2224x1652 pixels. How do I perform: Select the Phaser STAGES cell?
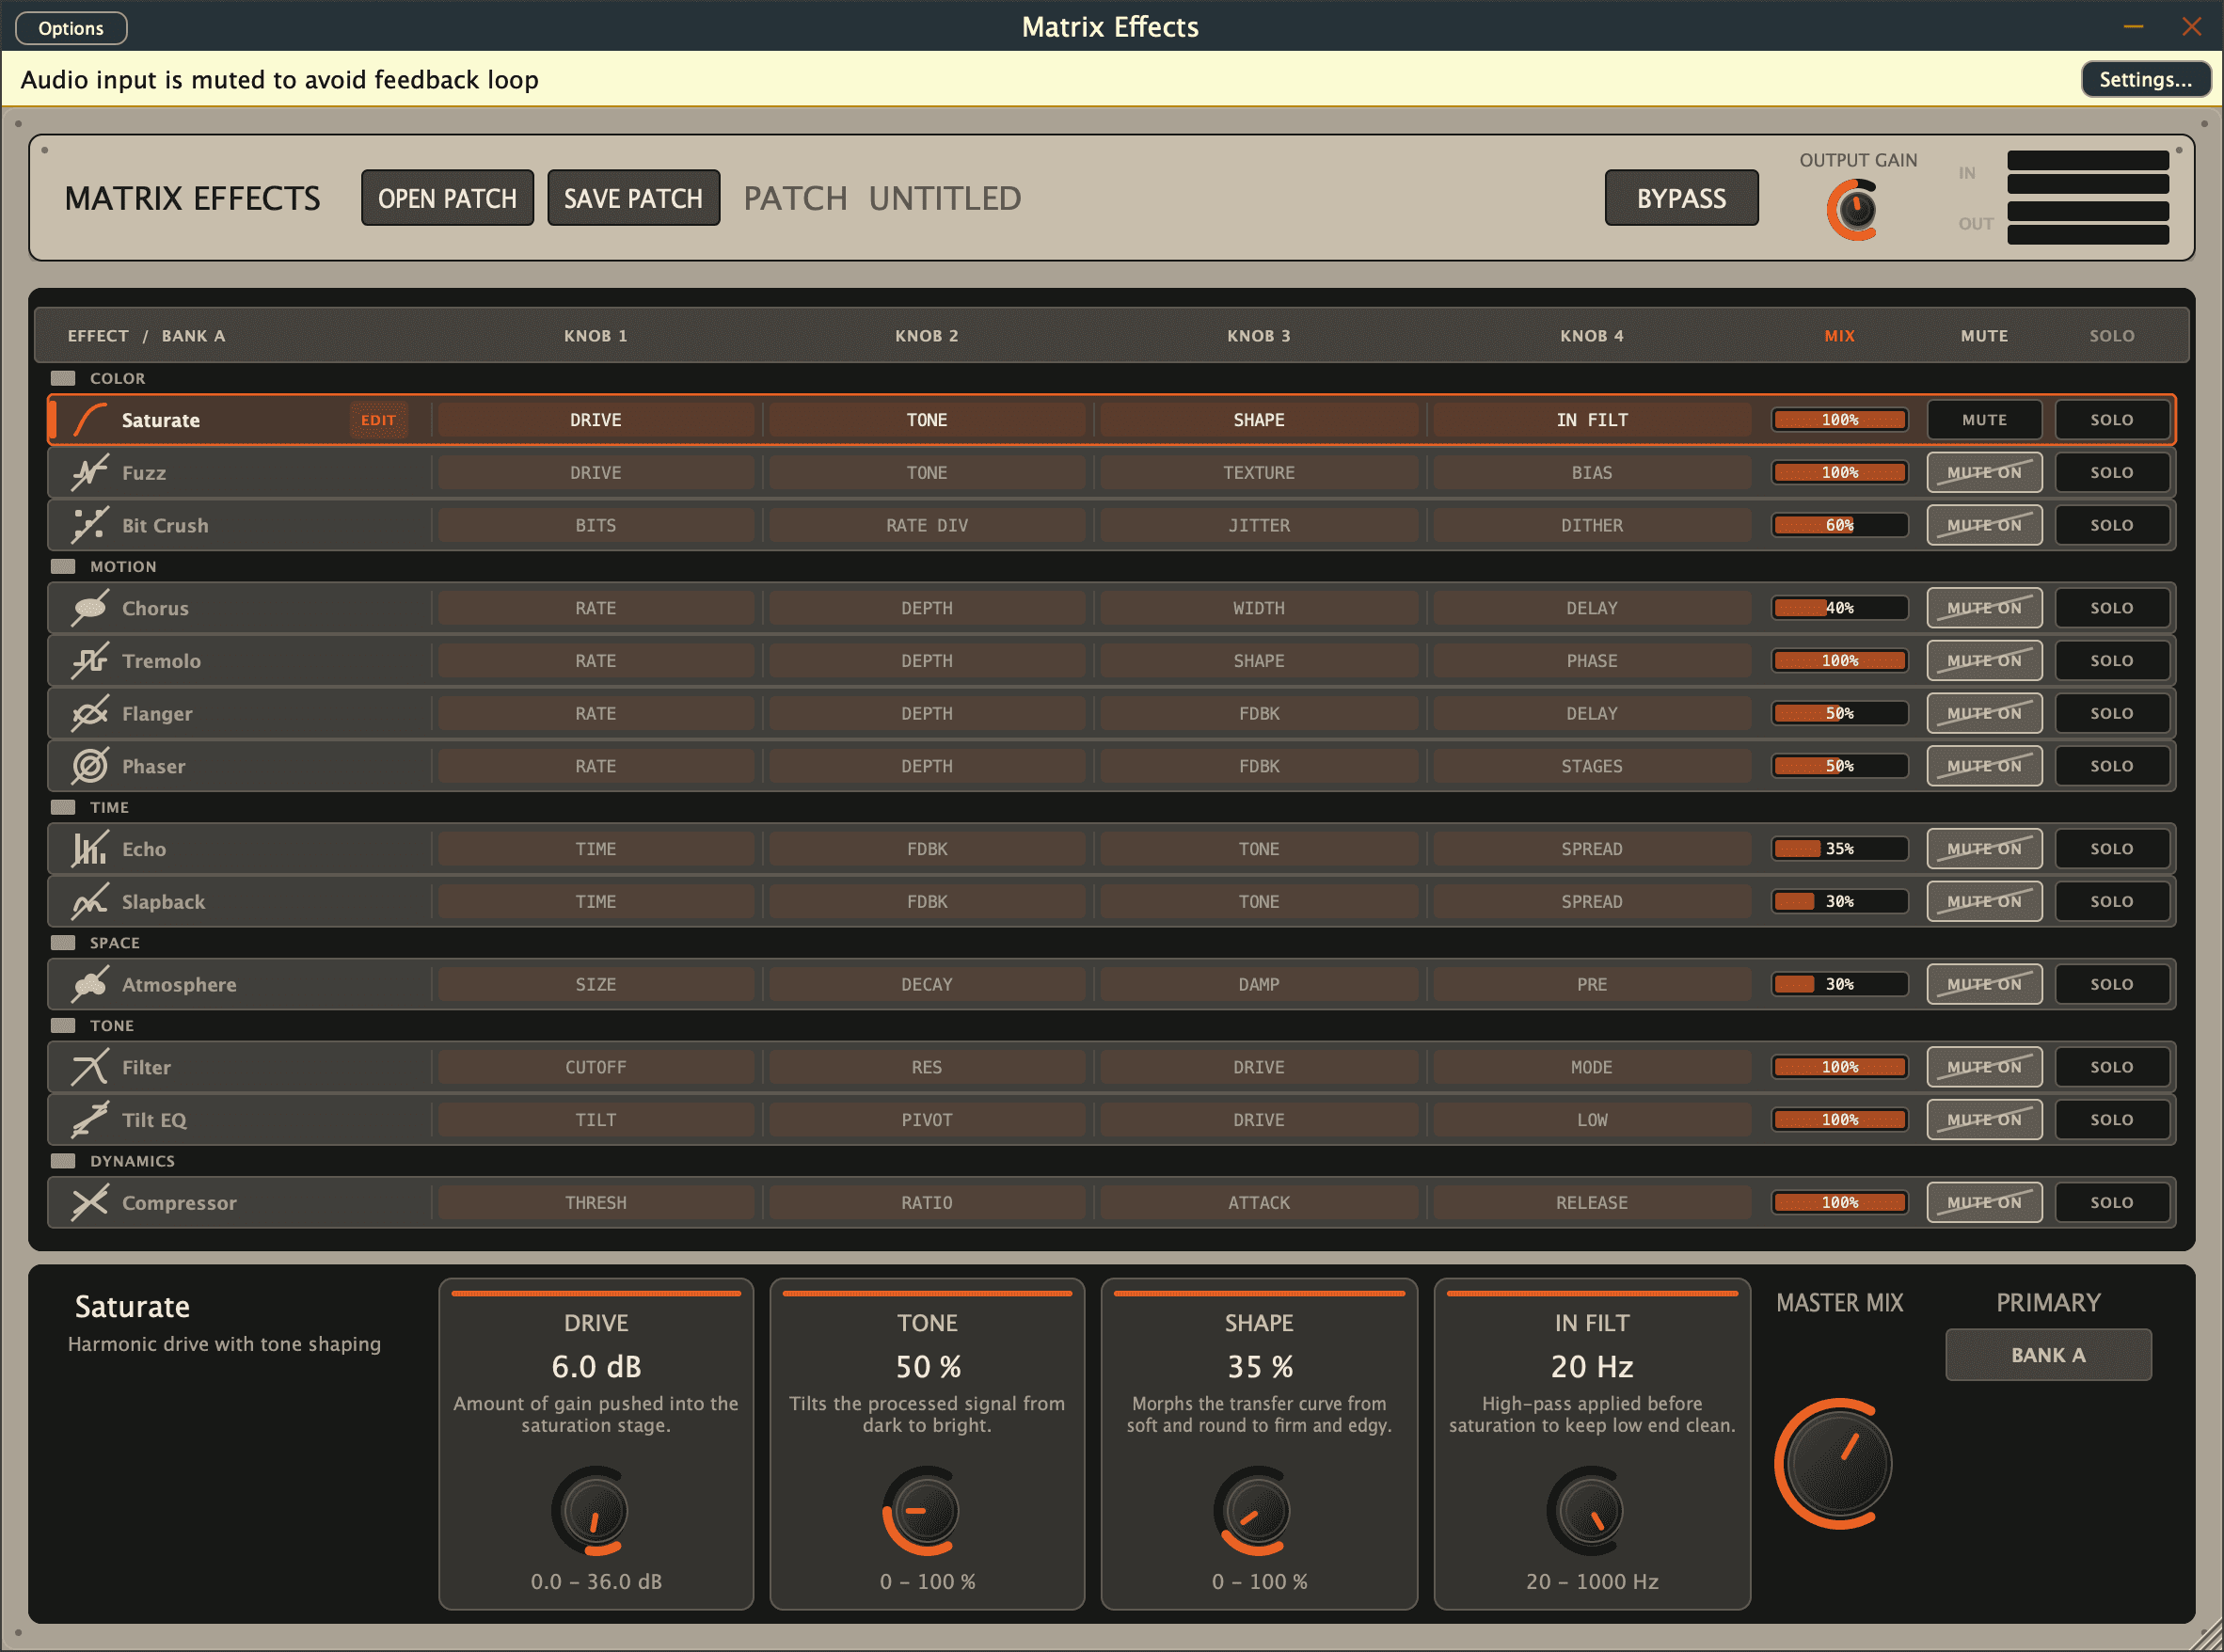click(1591, 766)
